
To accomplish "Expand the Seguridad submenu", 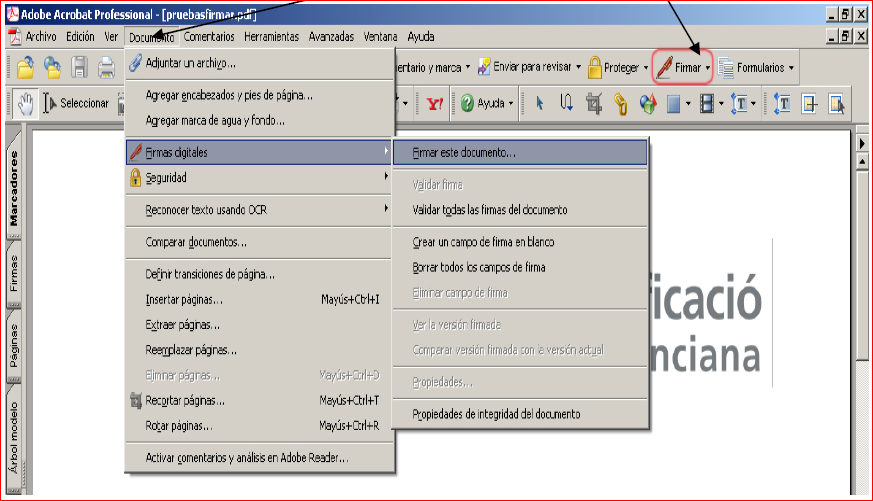I will tap(258, 178).
